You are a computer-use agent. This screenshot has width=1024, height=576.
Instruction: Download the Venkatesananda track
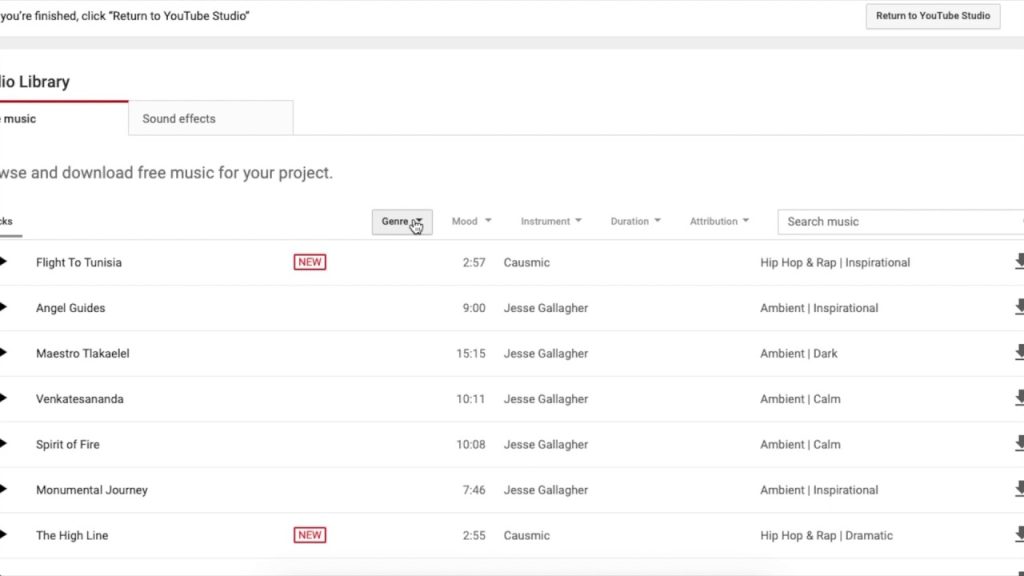[x=1018, y=398]
